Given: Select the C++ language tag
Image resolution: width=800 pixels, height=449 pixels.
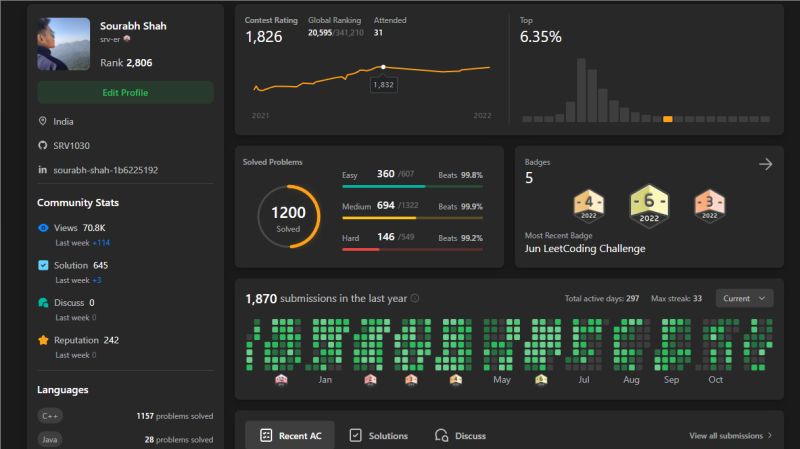Looking at the screenshot, I should (50, 416).
